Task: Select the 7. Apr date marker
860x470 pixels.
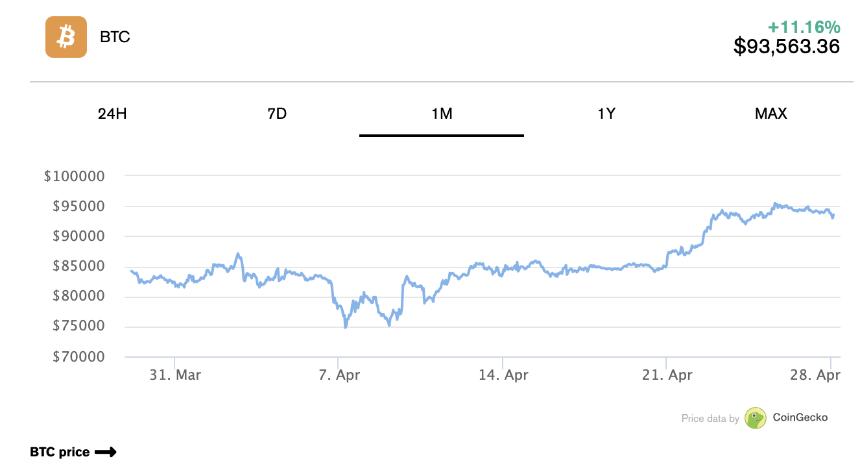Action: (339, 375)
